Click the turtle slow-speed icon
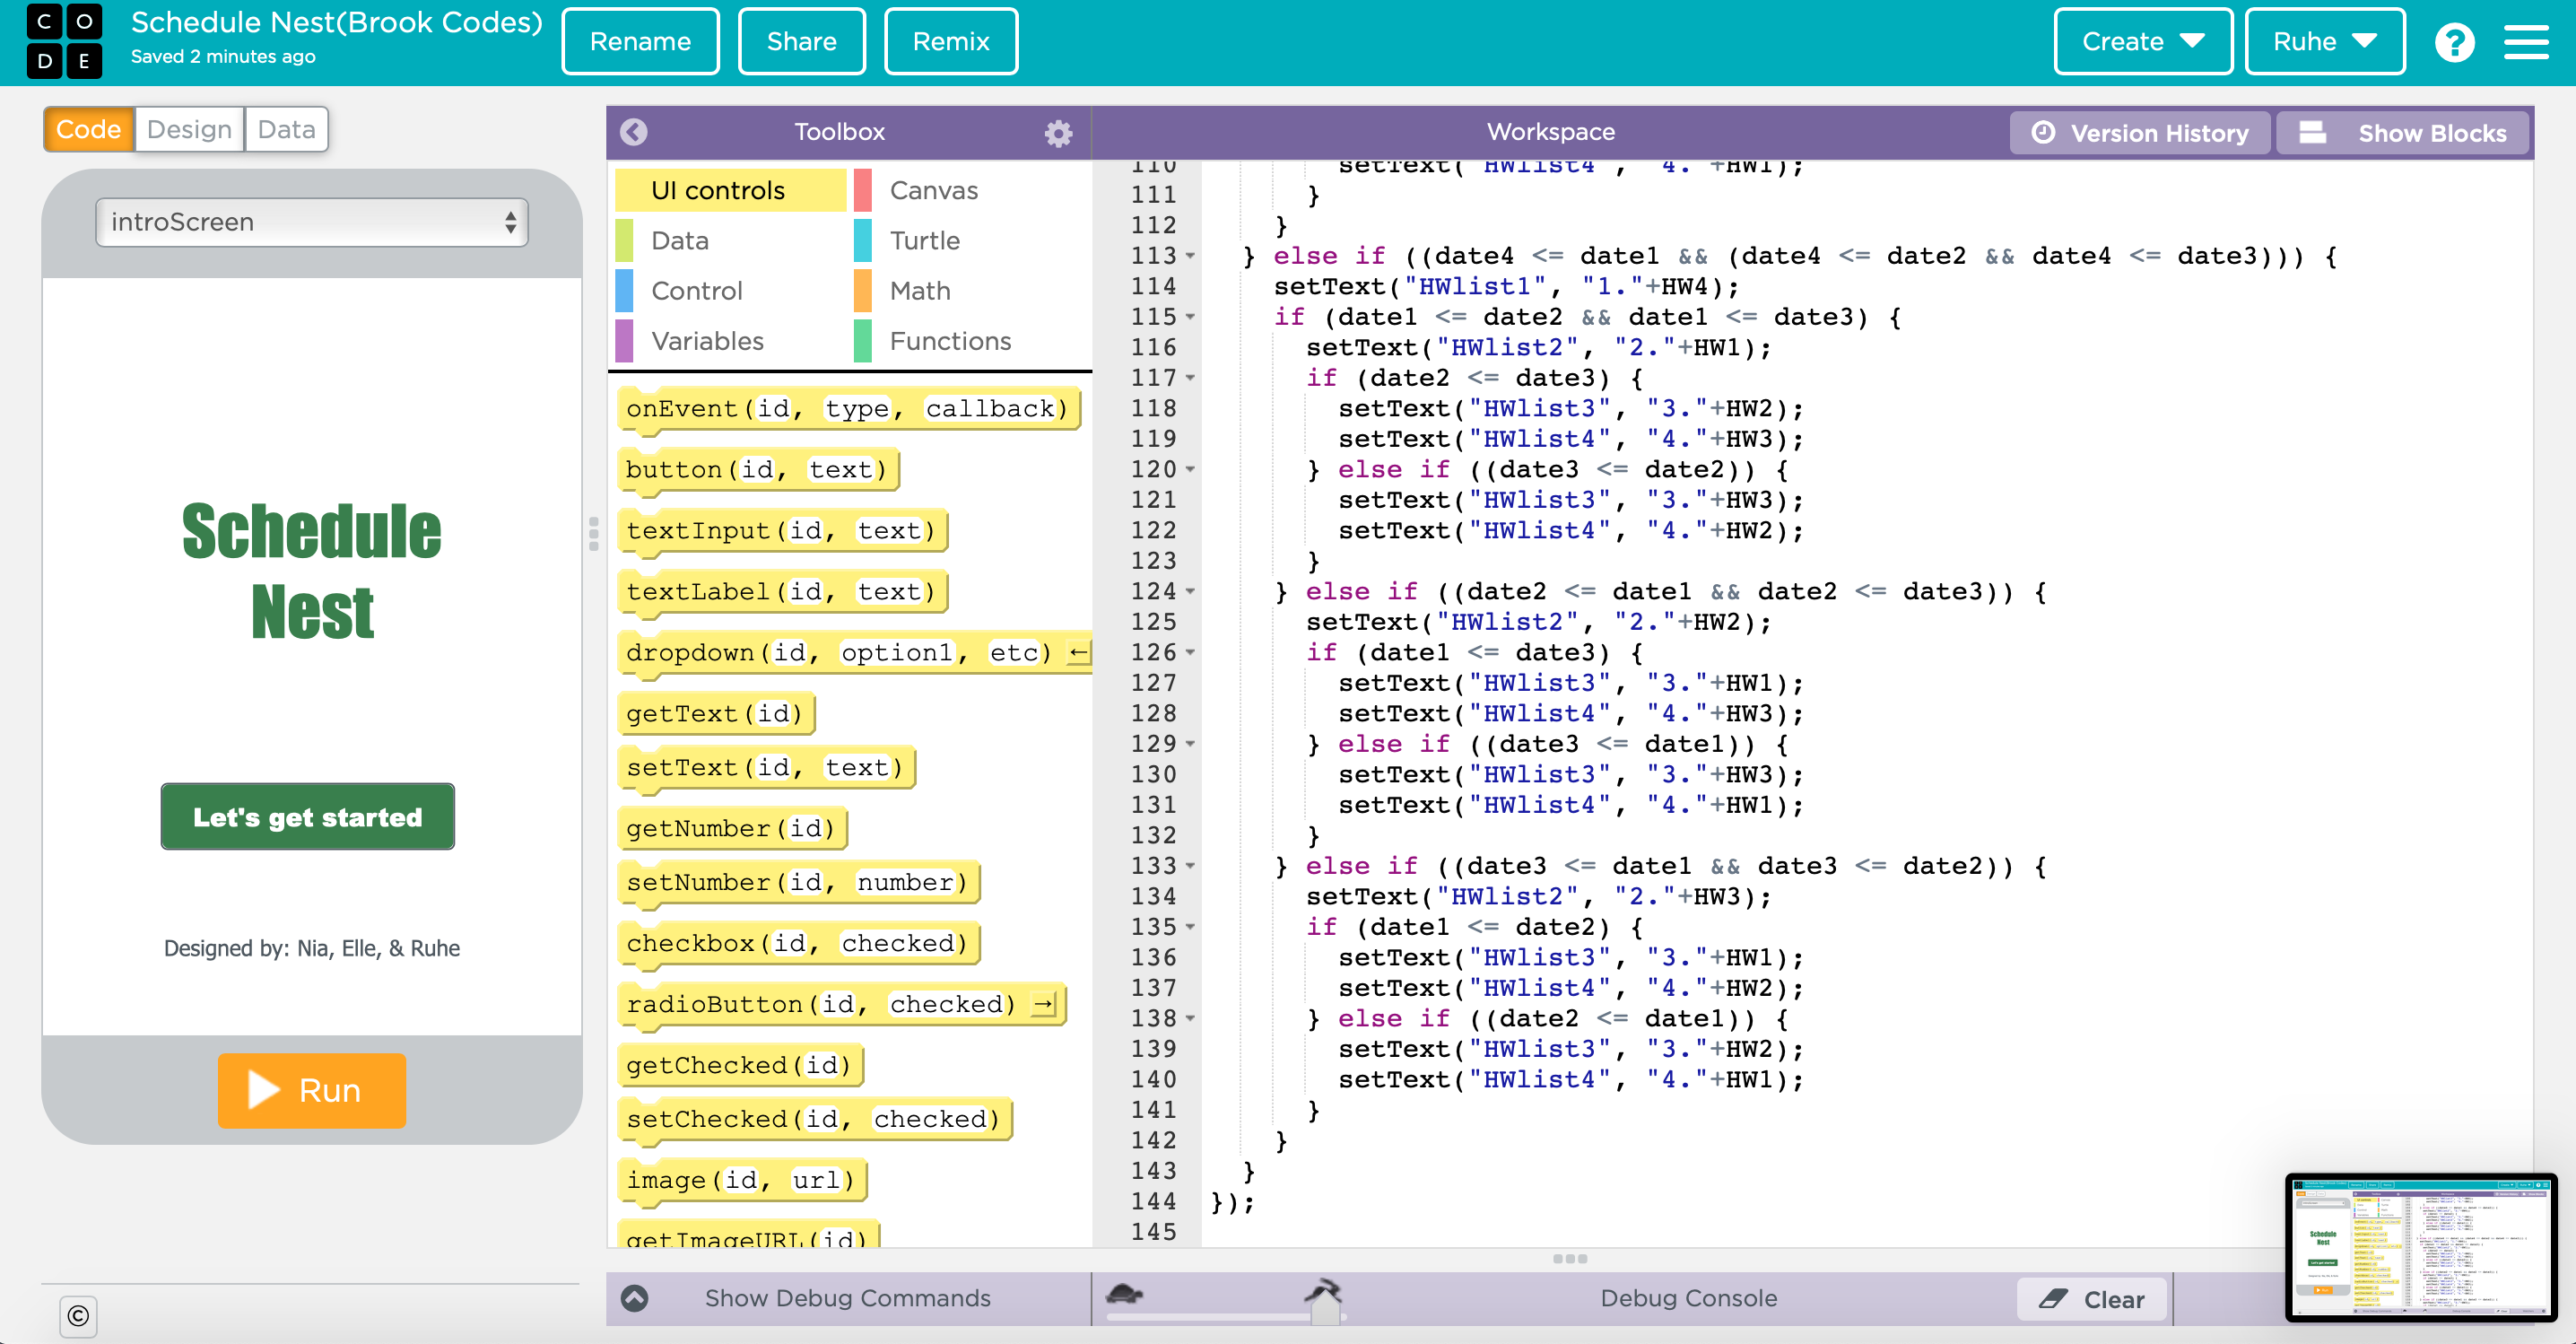The height and width of the screenshot is (1344, 2576). pos(1125,1294)
